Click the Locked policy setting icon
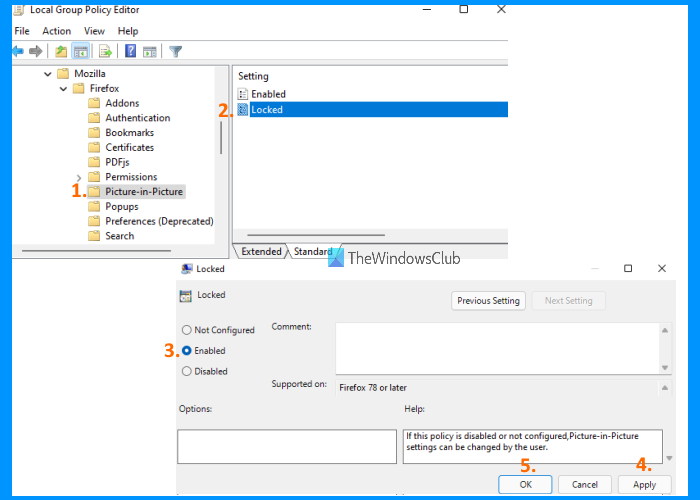700x500 pixels. pyautogui.click(x=242, y=109)
